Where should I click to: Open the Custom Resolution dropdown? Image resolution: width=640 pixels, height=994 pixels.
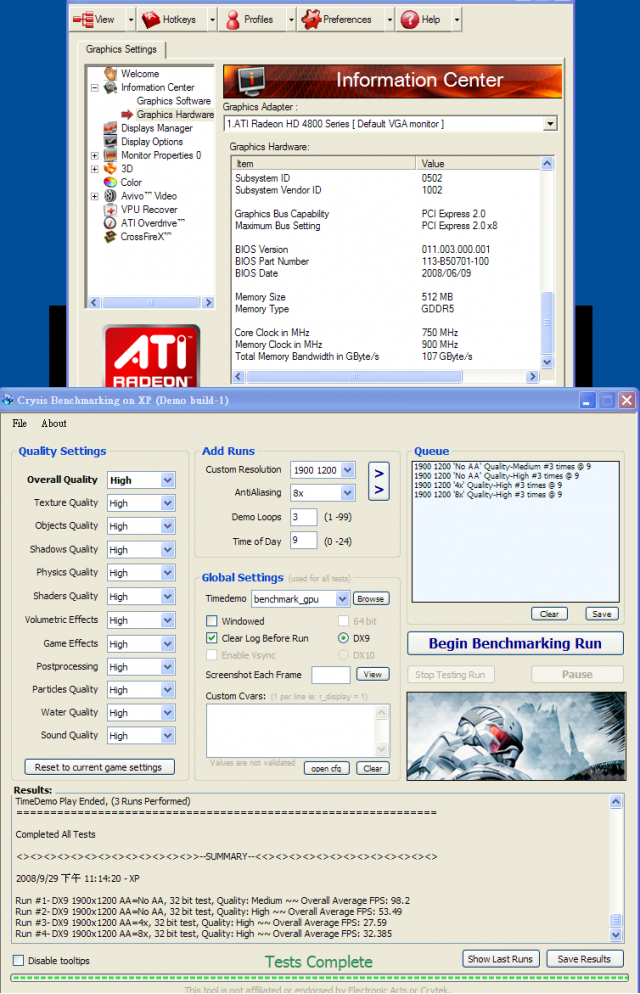pos(347,470)
